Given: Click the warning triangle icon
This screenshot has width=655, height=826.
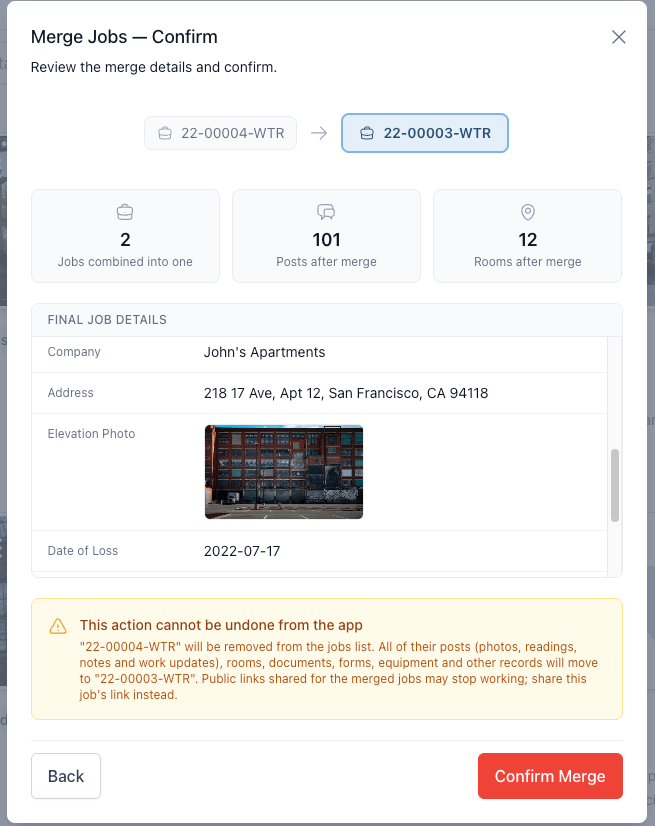Looking at the screenshot, I should 58,626.
